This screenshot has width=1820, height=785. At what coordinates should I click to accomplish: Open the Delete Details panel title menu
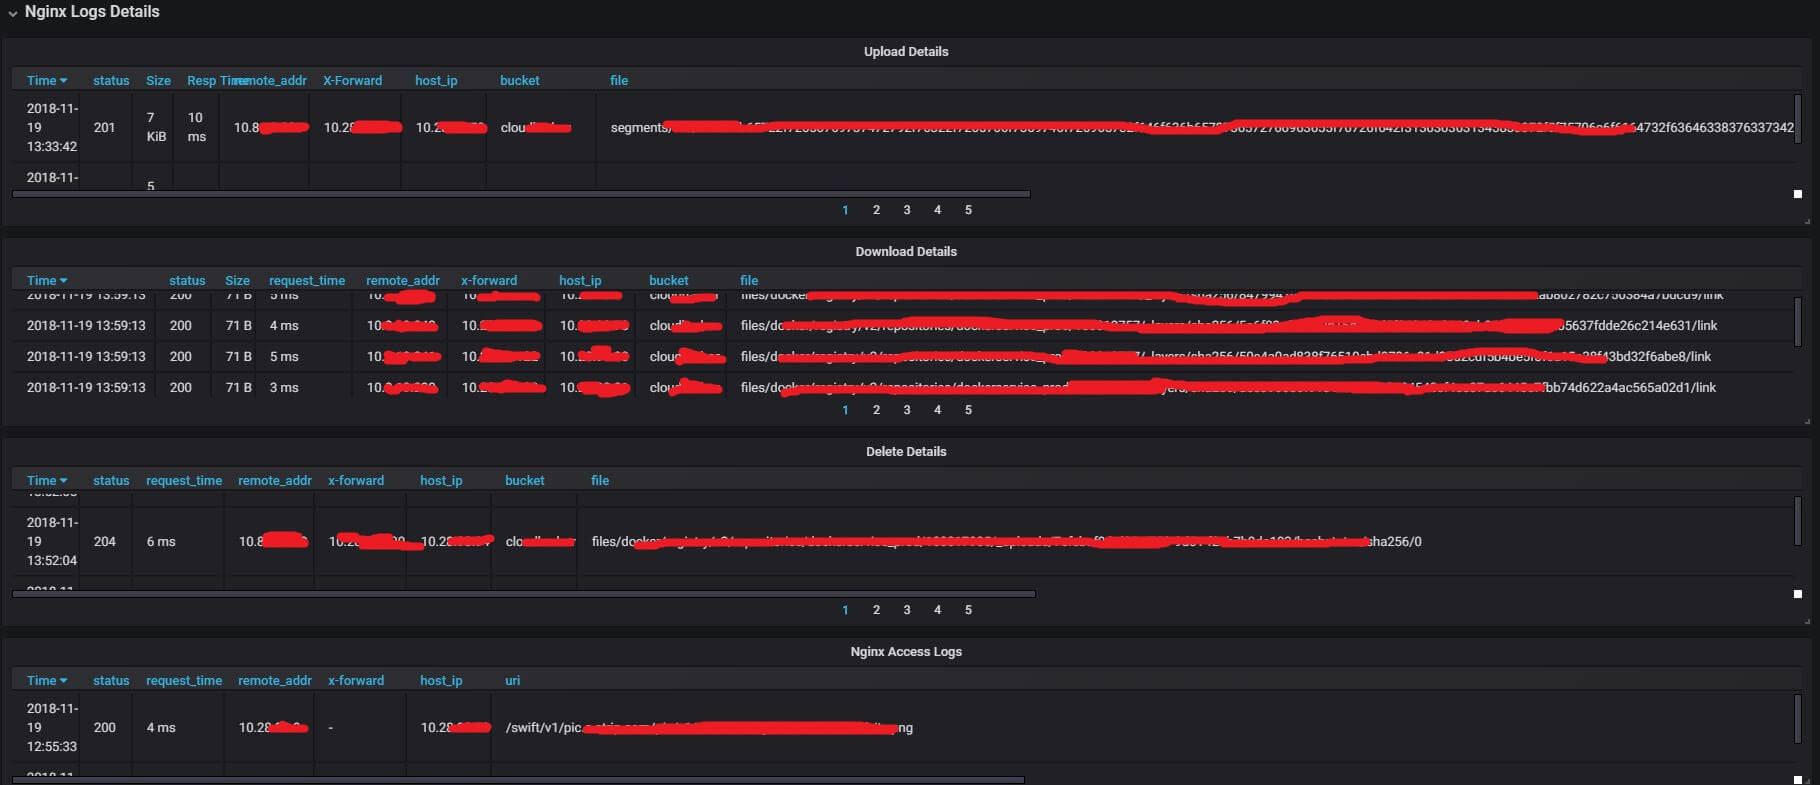(906, 452)
